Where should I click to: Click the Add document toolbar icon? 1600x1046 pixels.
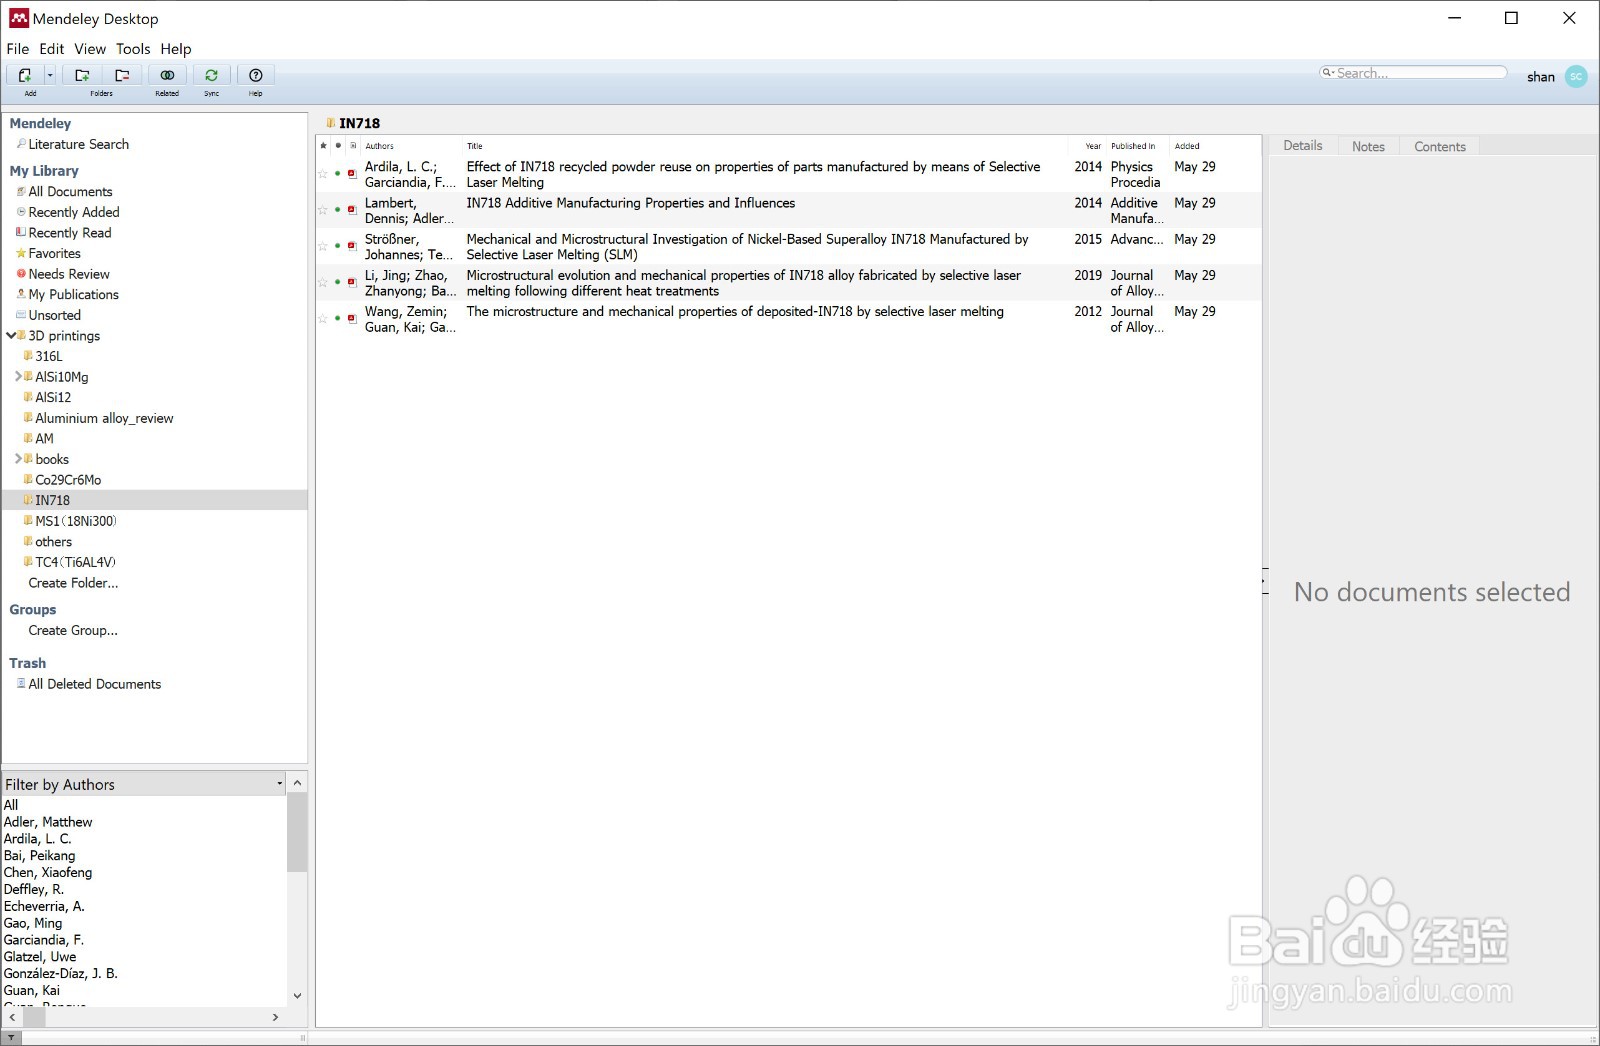(x=25, y=75)
